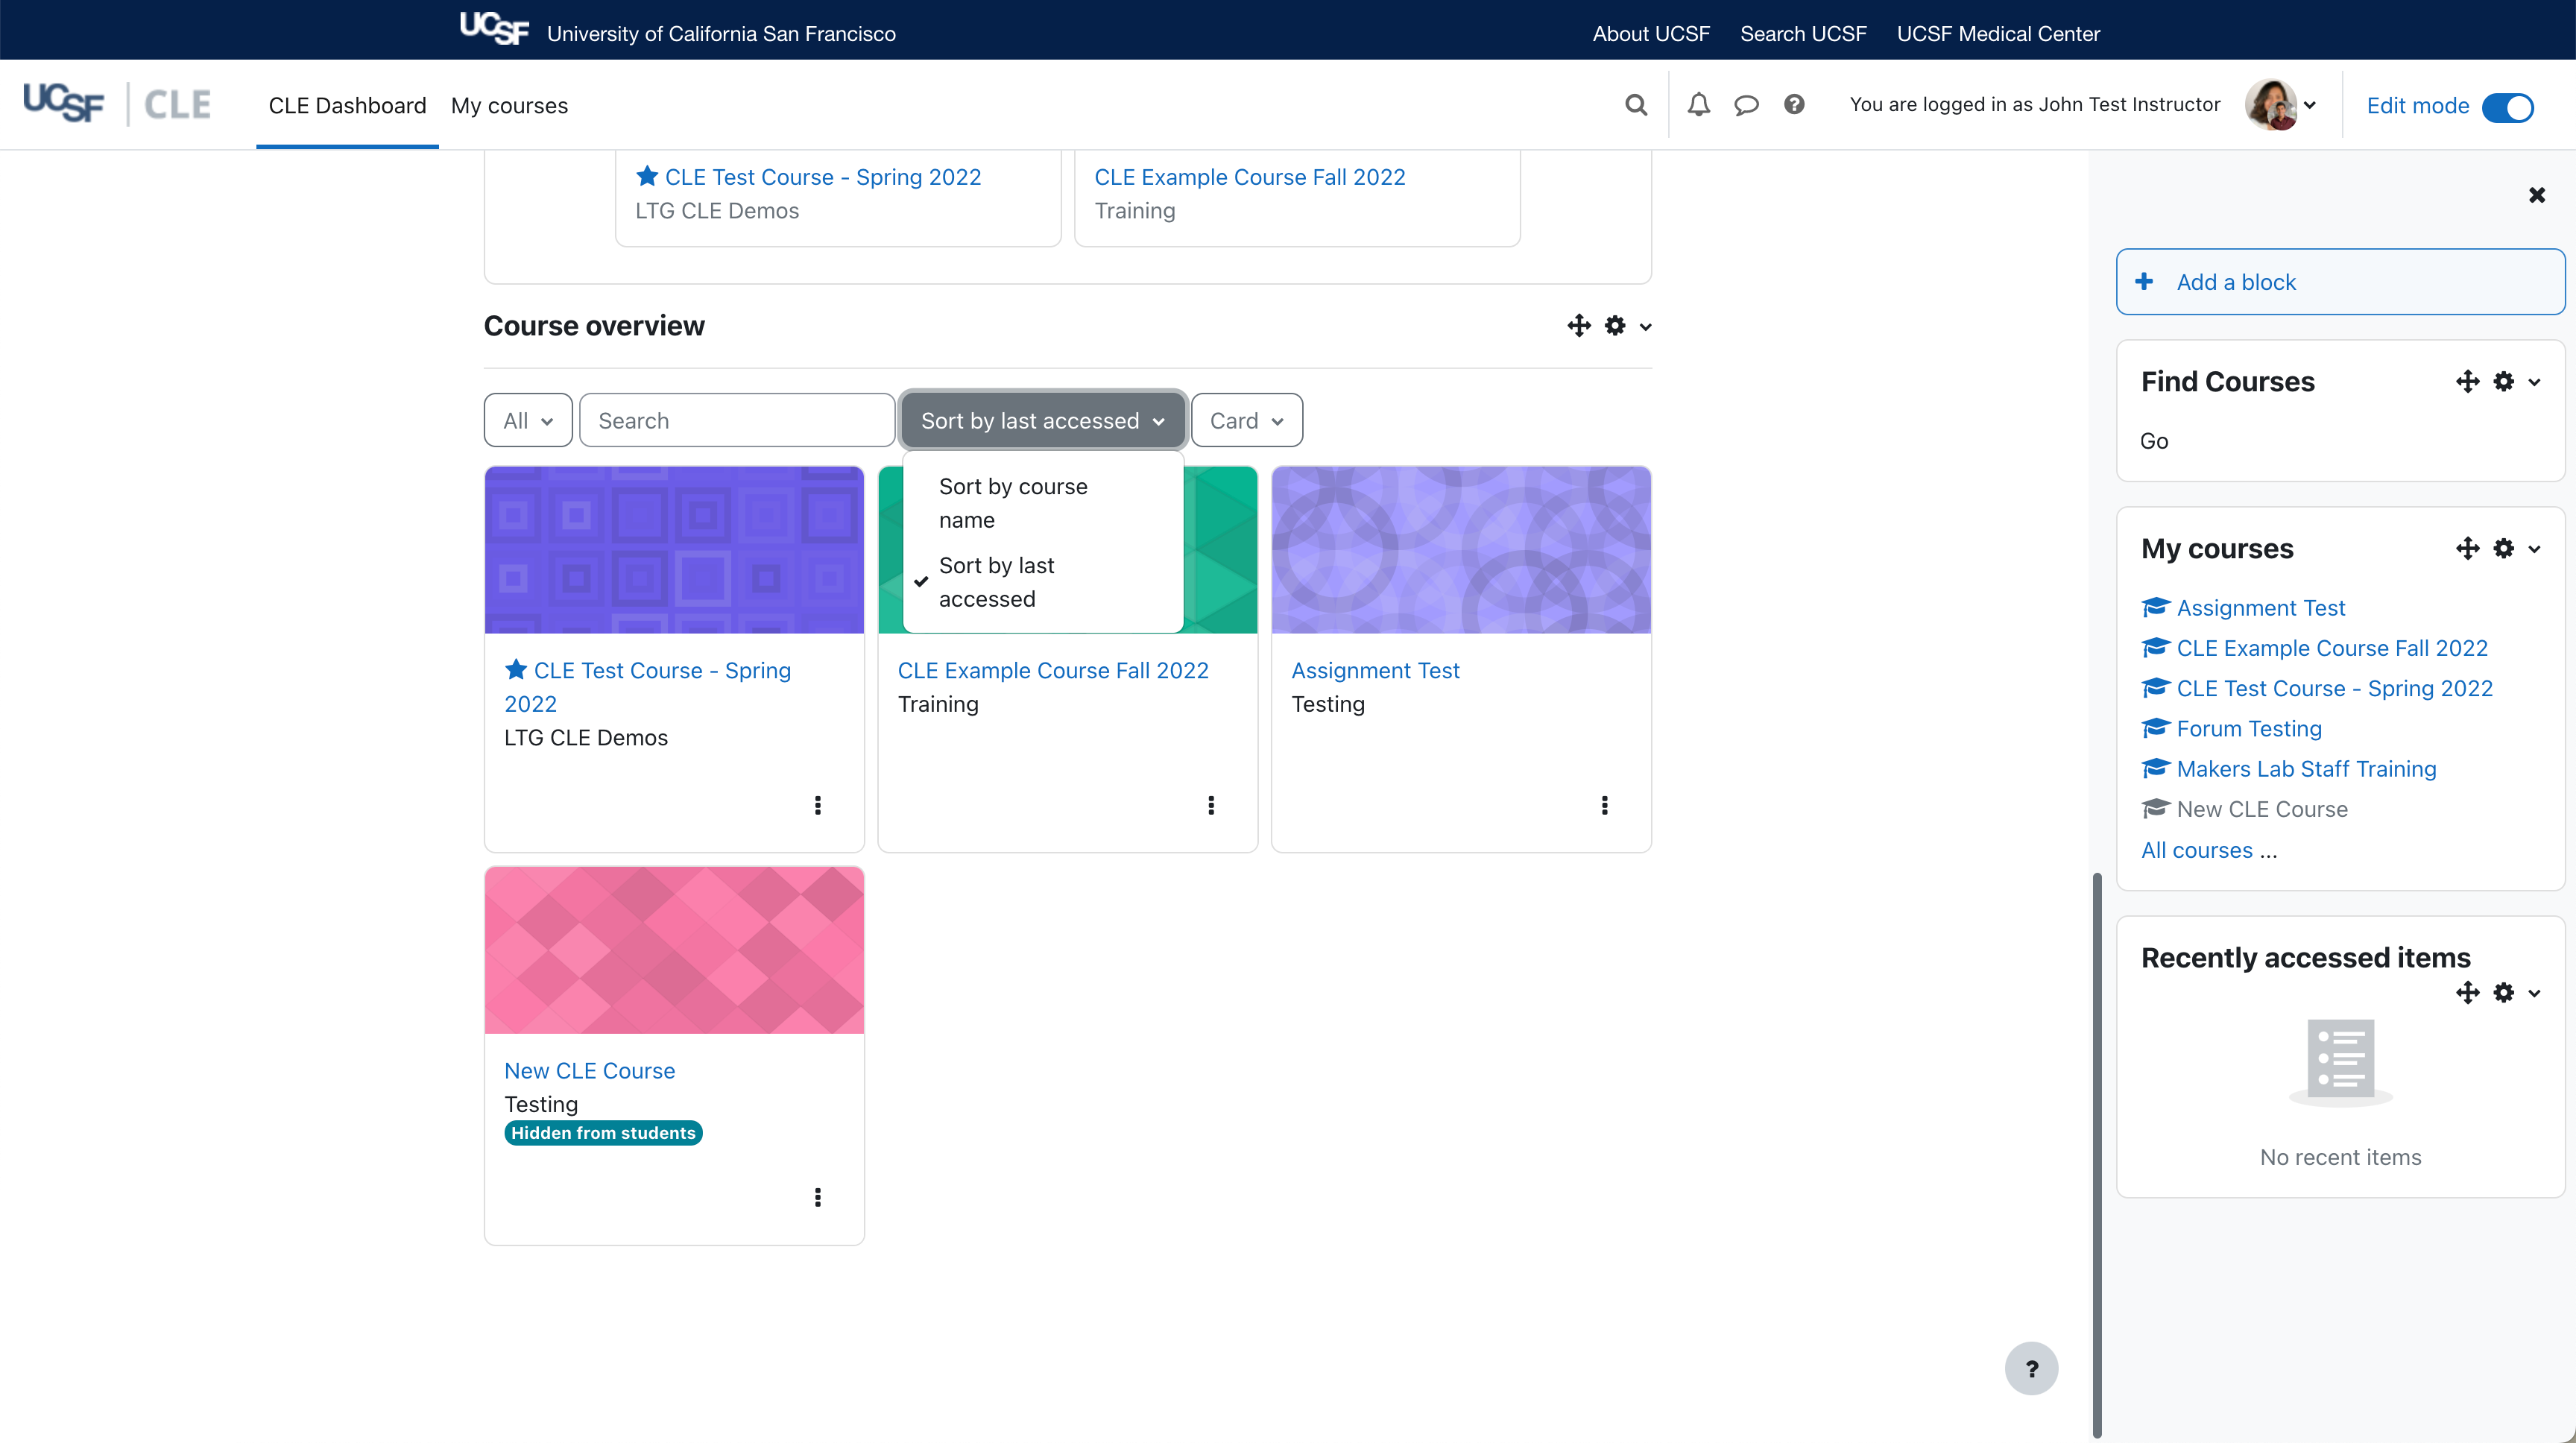Move the Find Courses block
2576x1443 pixels.
point(2467,382)
